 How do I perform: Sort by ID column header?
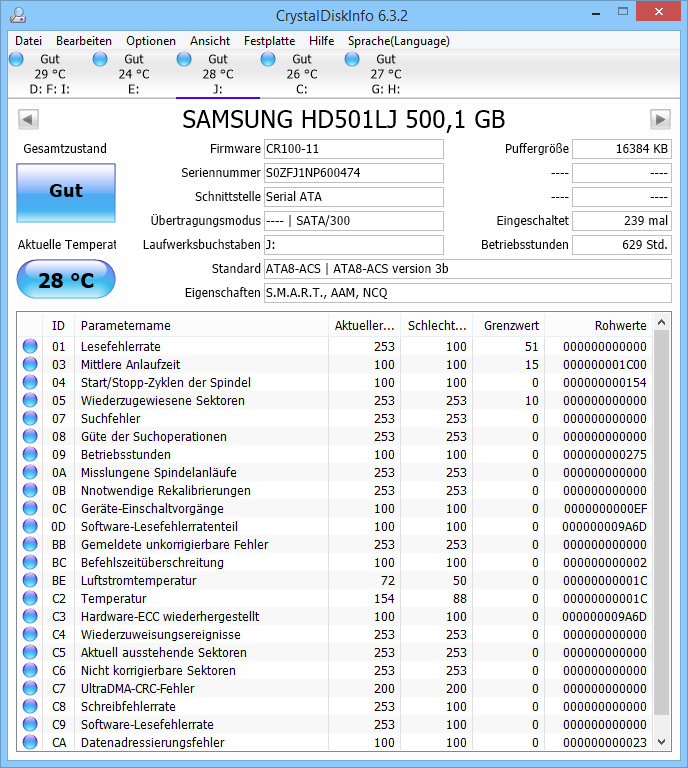pyautogui.click(x=58, y=325)
